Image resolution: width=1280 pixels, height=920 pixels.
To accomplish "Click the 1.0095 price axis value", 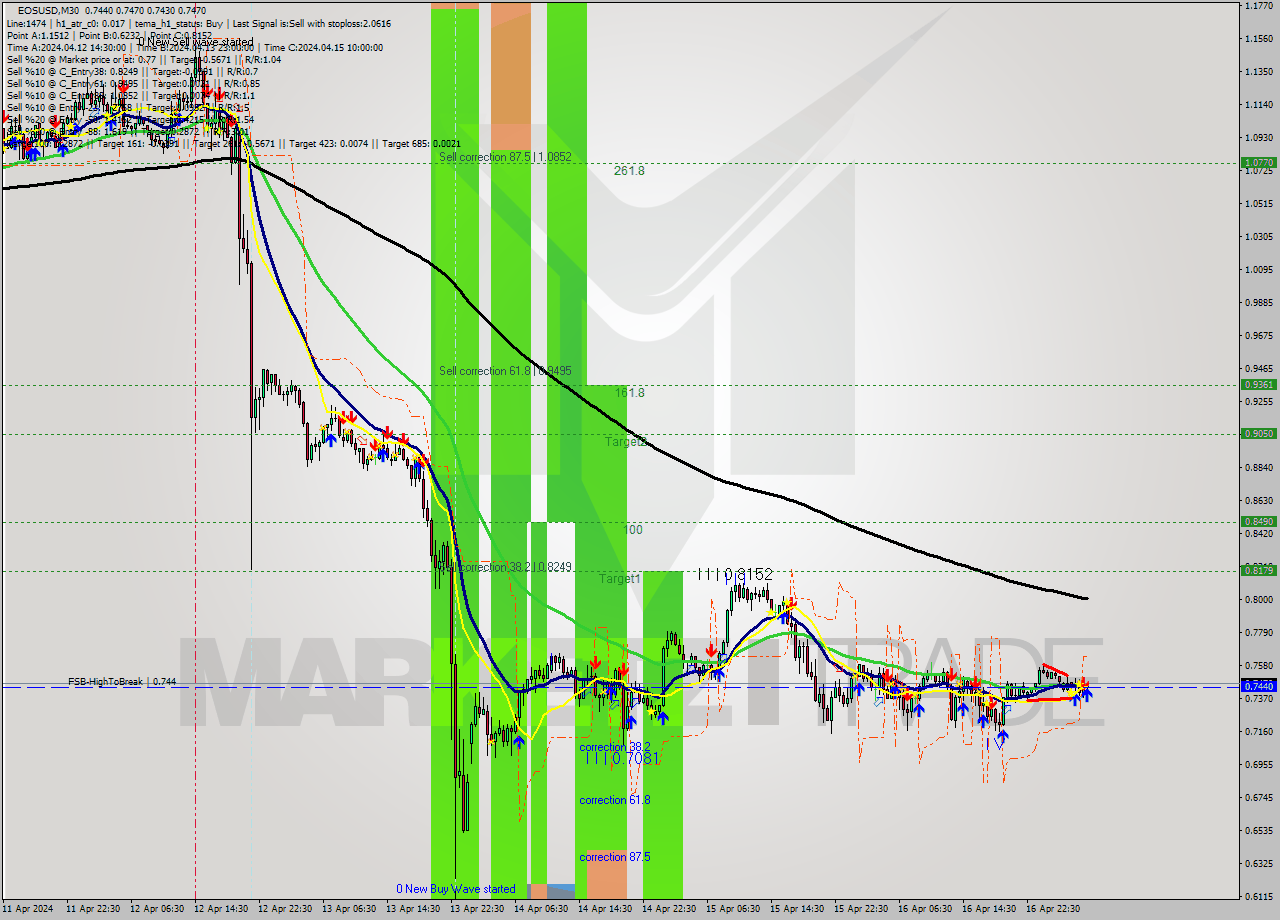I will coord(1258,269).
